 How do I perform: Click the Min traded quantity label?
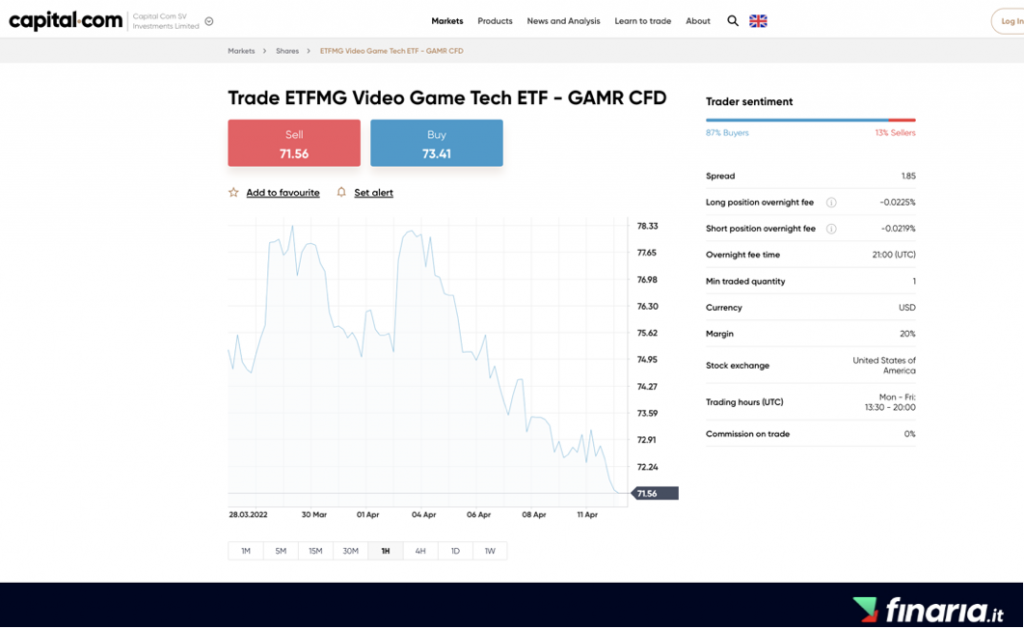[746, 282]
